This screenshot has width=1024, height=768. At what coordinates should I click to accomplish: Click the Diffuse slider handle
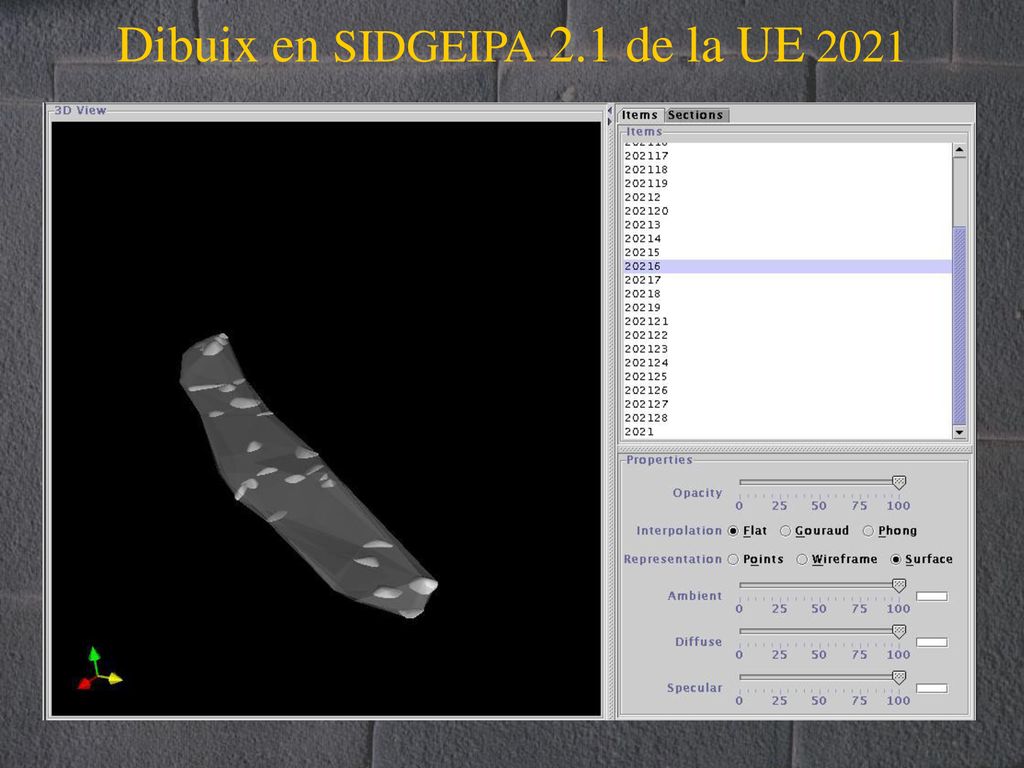899,632
